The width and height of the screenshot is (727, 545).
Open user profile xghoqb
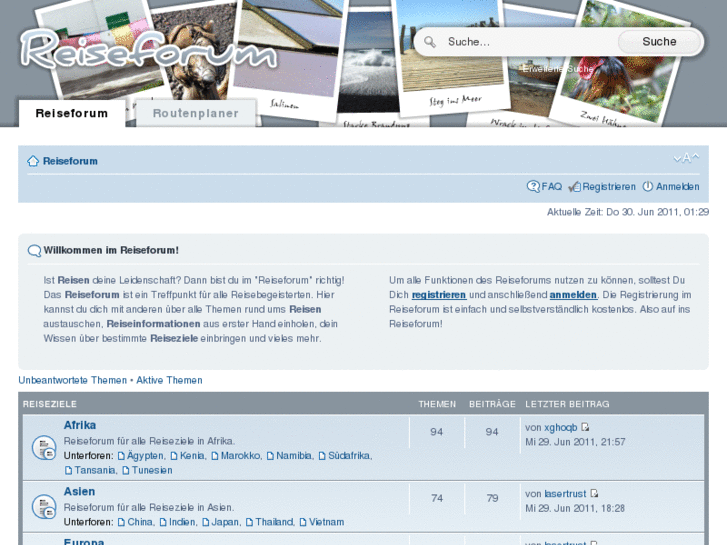click(561, 427)
